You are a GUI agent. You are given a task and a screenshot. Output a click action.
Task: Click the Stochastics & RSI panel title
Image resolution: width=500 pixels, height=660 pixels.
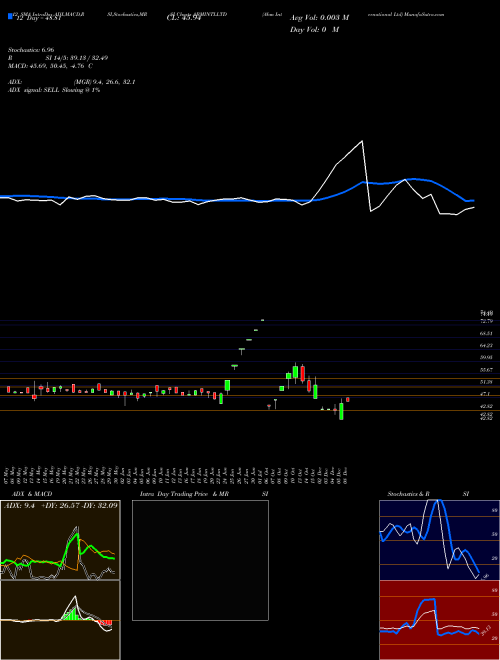pyautogui.click(x=428, y=494)
